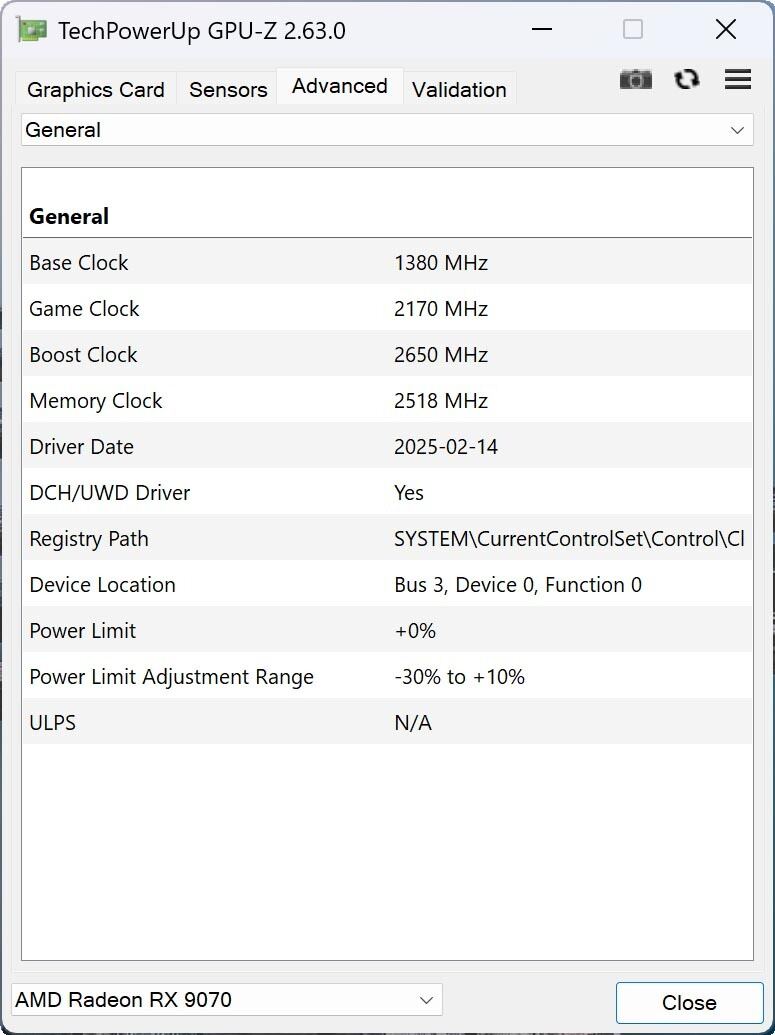Click the TechPowerUp GPU-Z 2.63.0 title text
This screenshot has width=775, height=1035.
point(201,31)
